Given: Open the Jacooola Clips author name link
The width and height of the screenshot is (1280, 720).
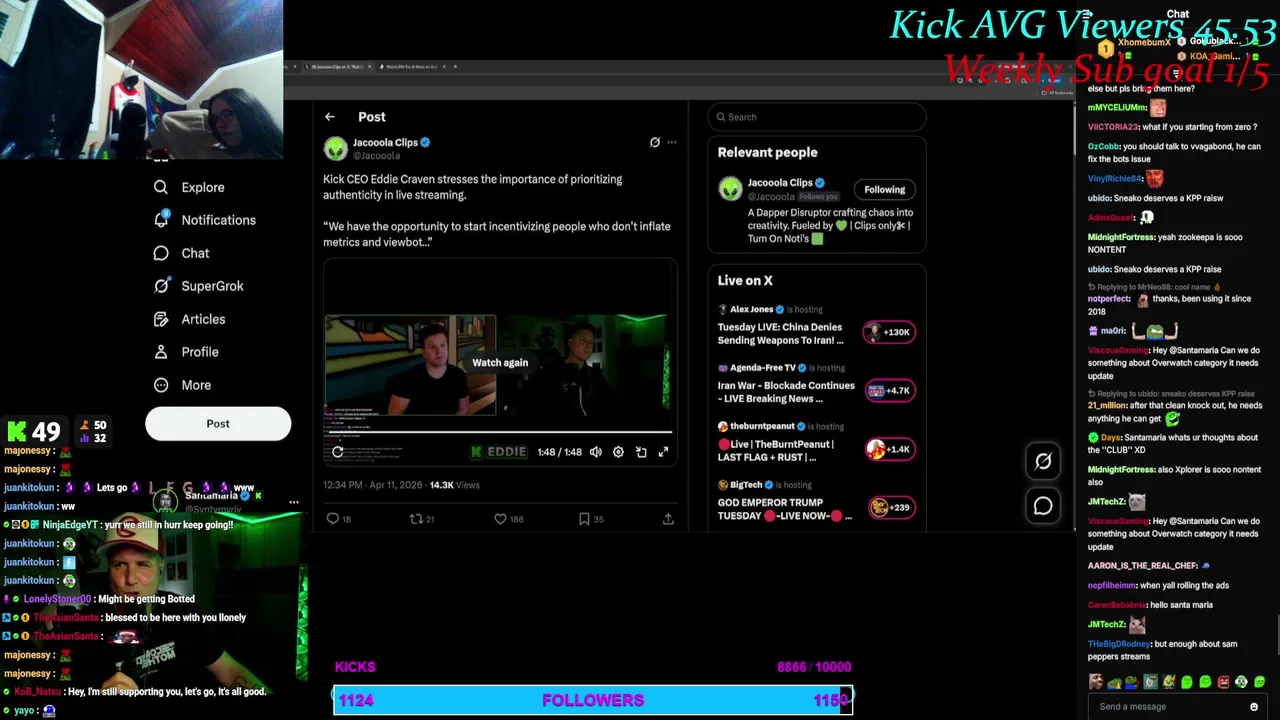Looking at the screenshot, I should point(385,143).
